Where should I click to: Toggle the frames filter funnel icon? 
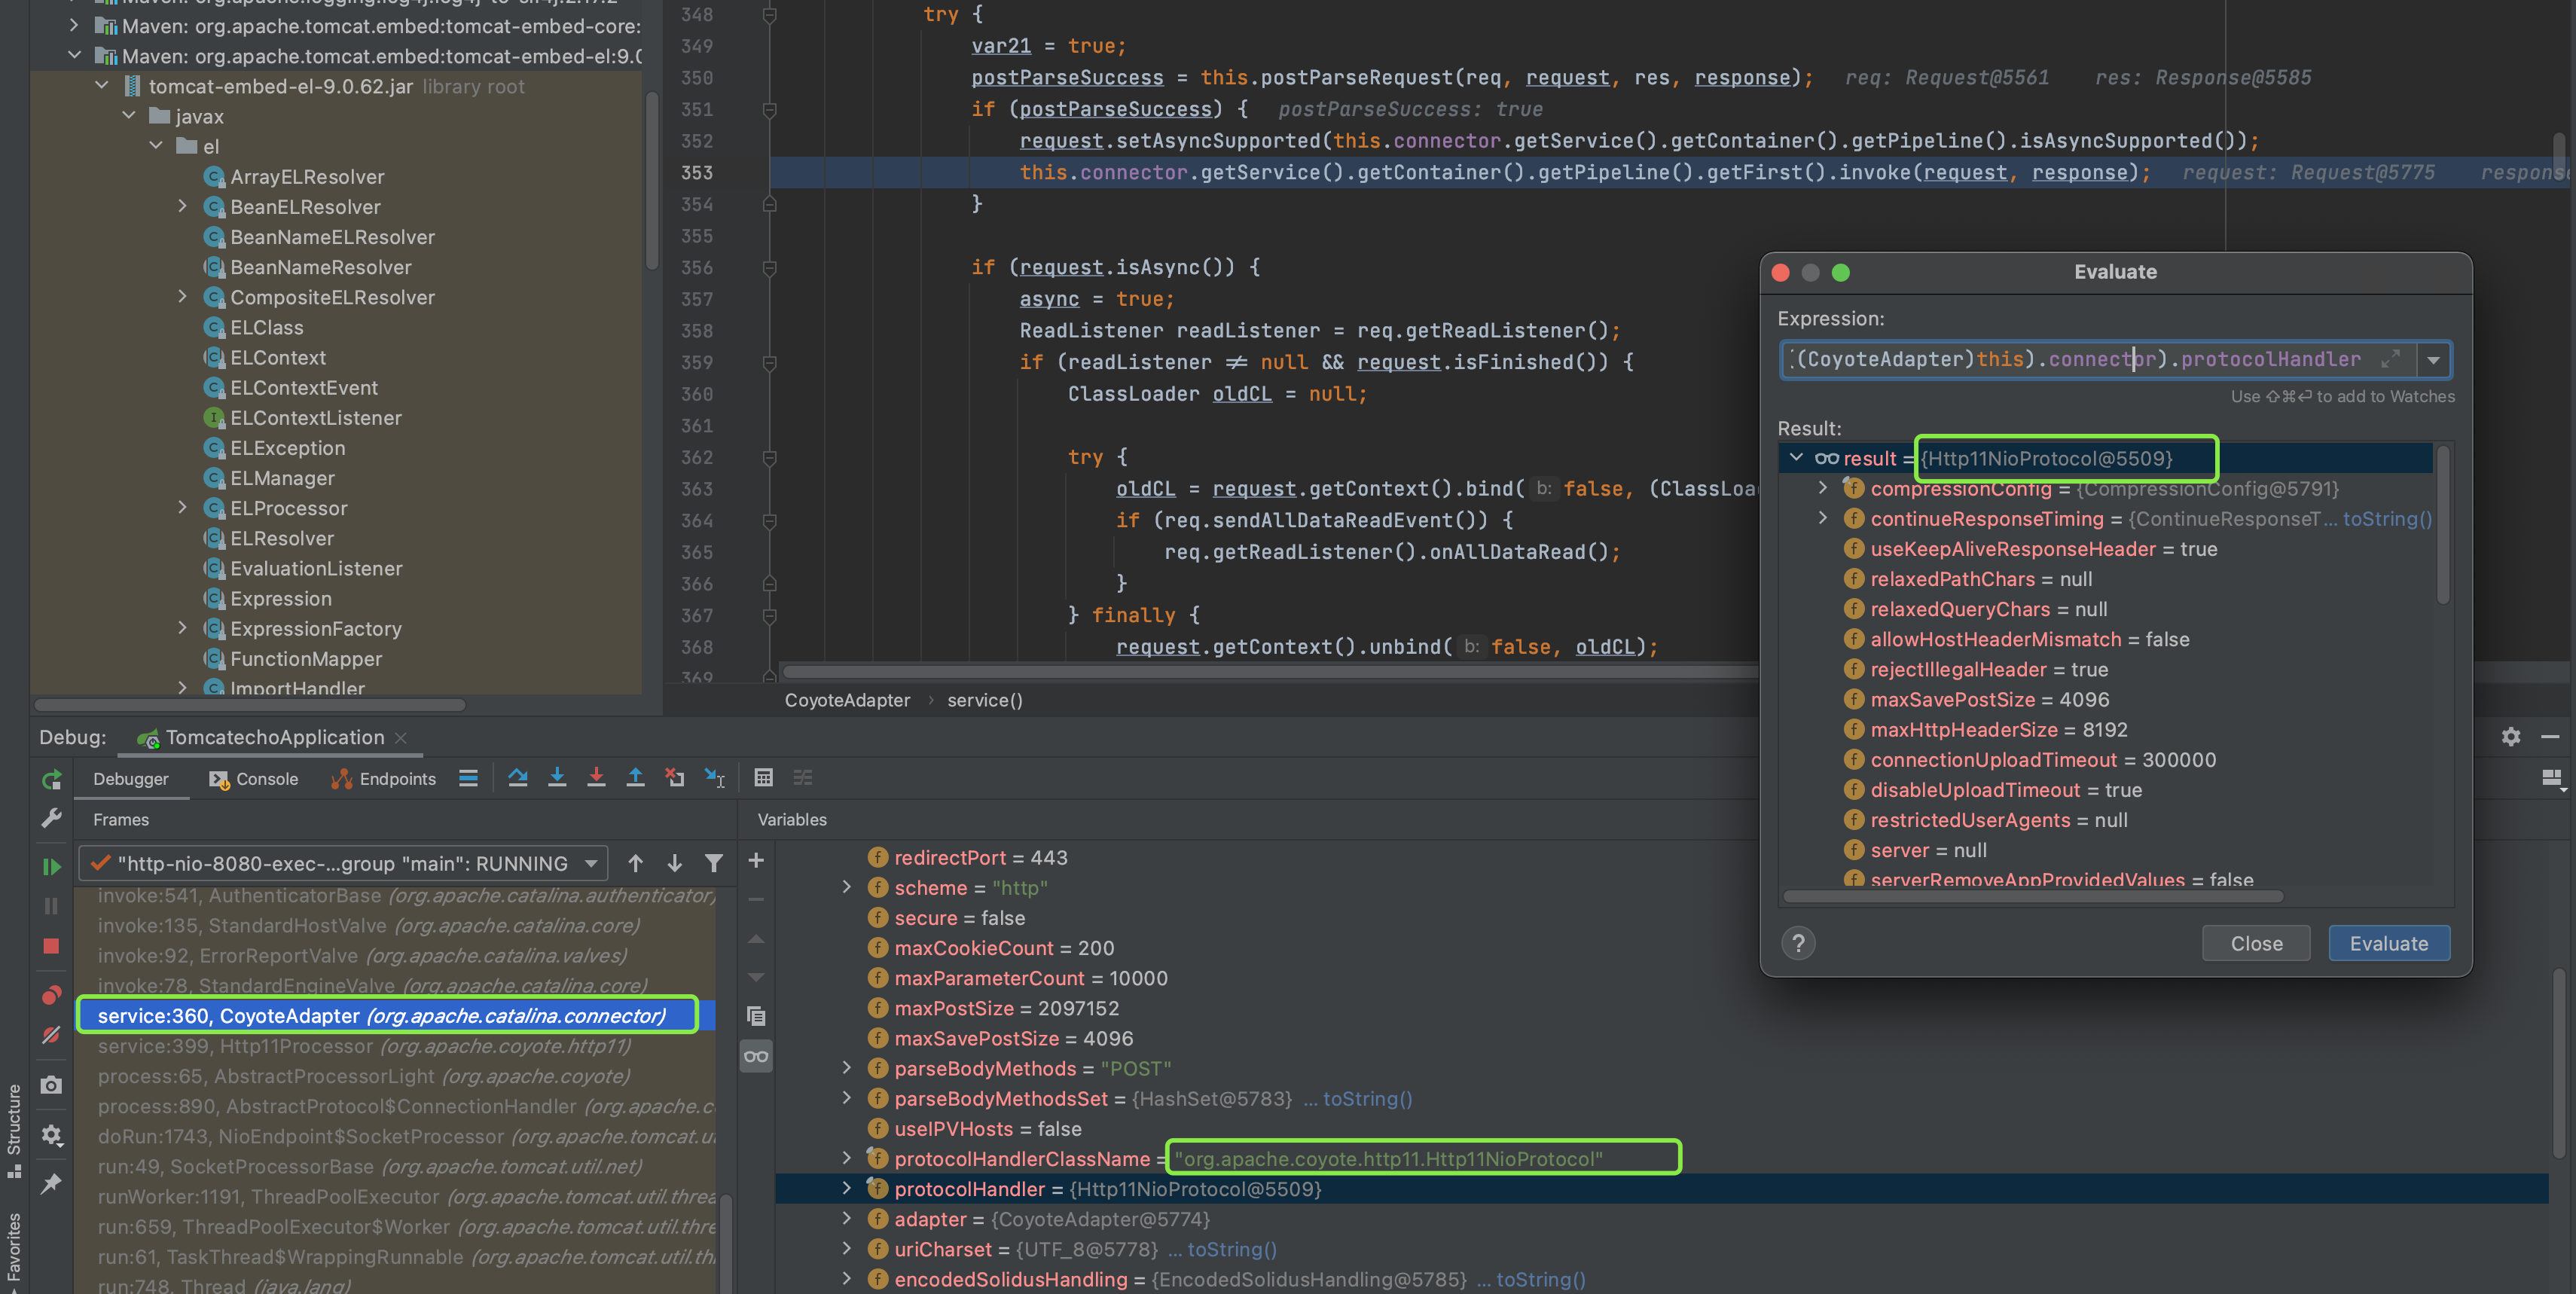tap(714, 863)
